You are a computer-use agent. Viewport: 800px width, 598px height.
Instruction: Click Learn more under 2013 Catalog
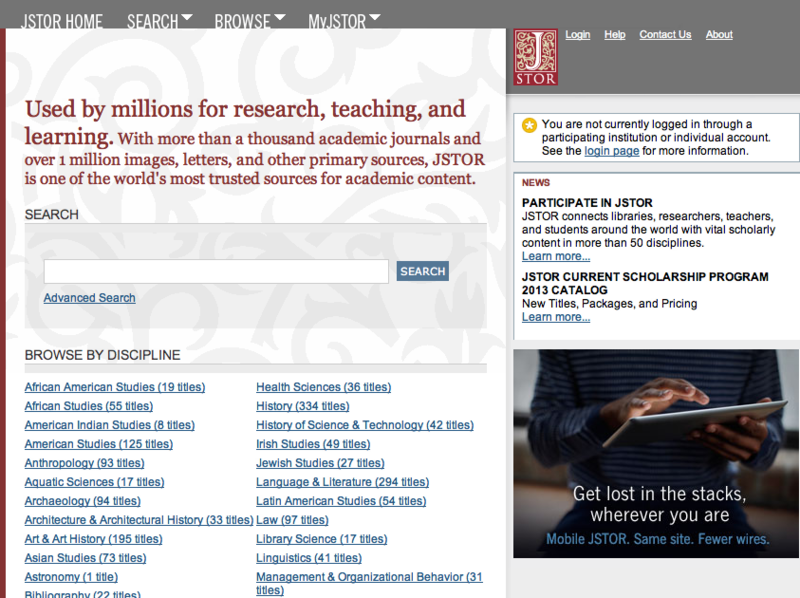pyautogui.click(x=556, y=317)
